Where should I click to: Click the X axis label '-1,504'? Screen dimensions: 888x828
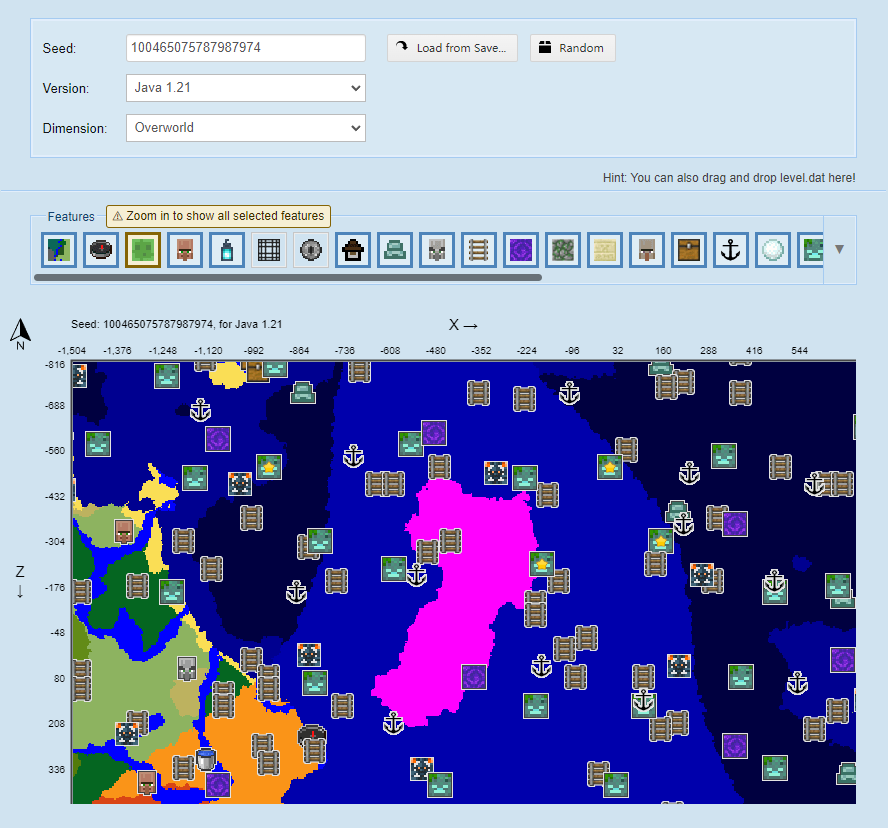72,351
